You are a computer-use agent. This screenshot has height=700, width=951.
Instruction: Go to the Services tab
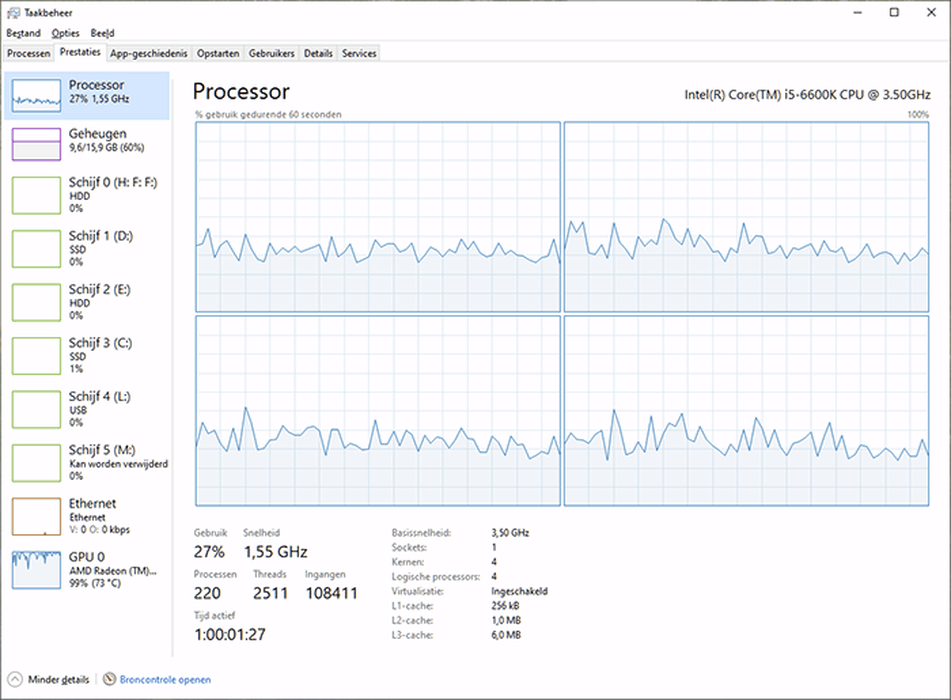point(359,53)
